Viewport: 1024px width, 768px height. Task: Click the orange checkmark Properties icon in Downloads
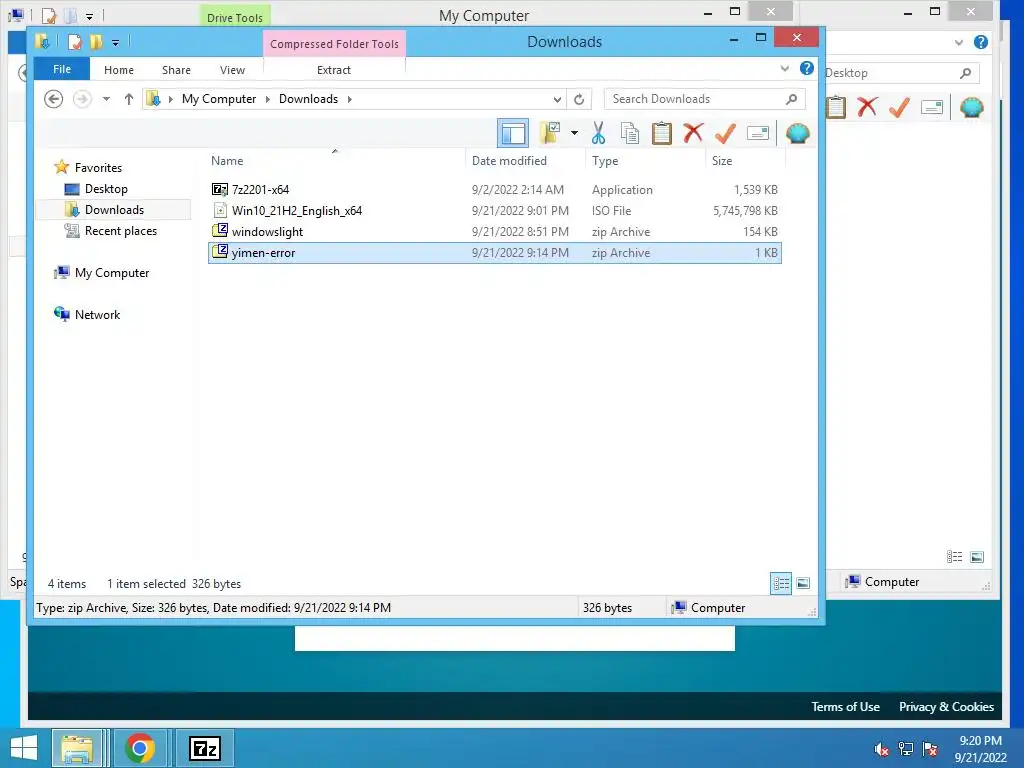(725, 133)
